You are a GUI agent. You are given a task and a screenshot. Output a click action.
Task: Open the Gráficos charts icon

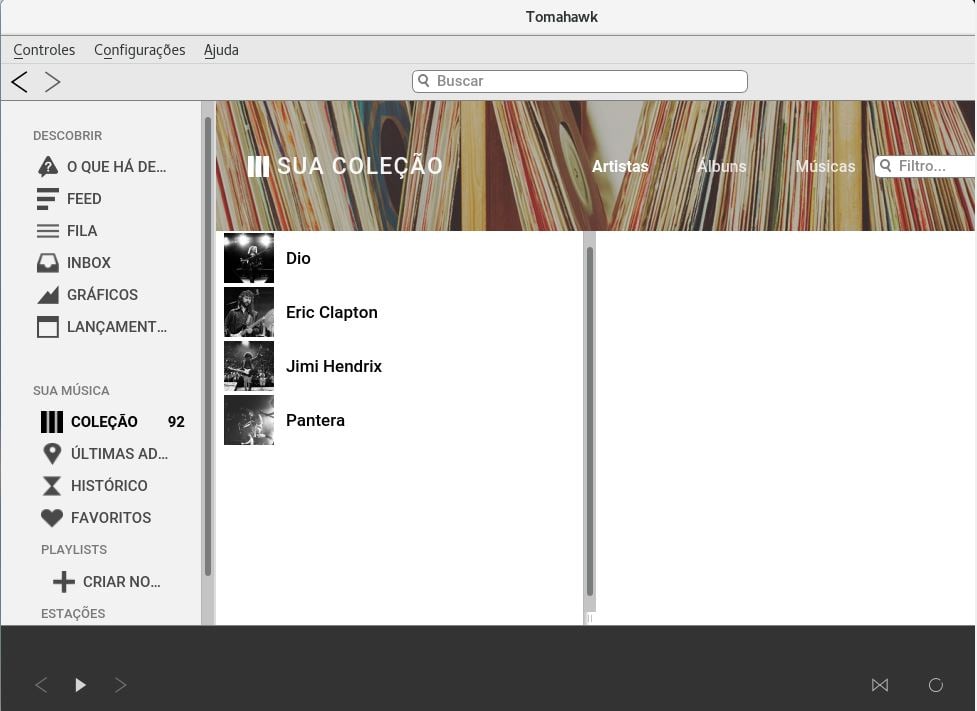coord(47,295)
